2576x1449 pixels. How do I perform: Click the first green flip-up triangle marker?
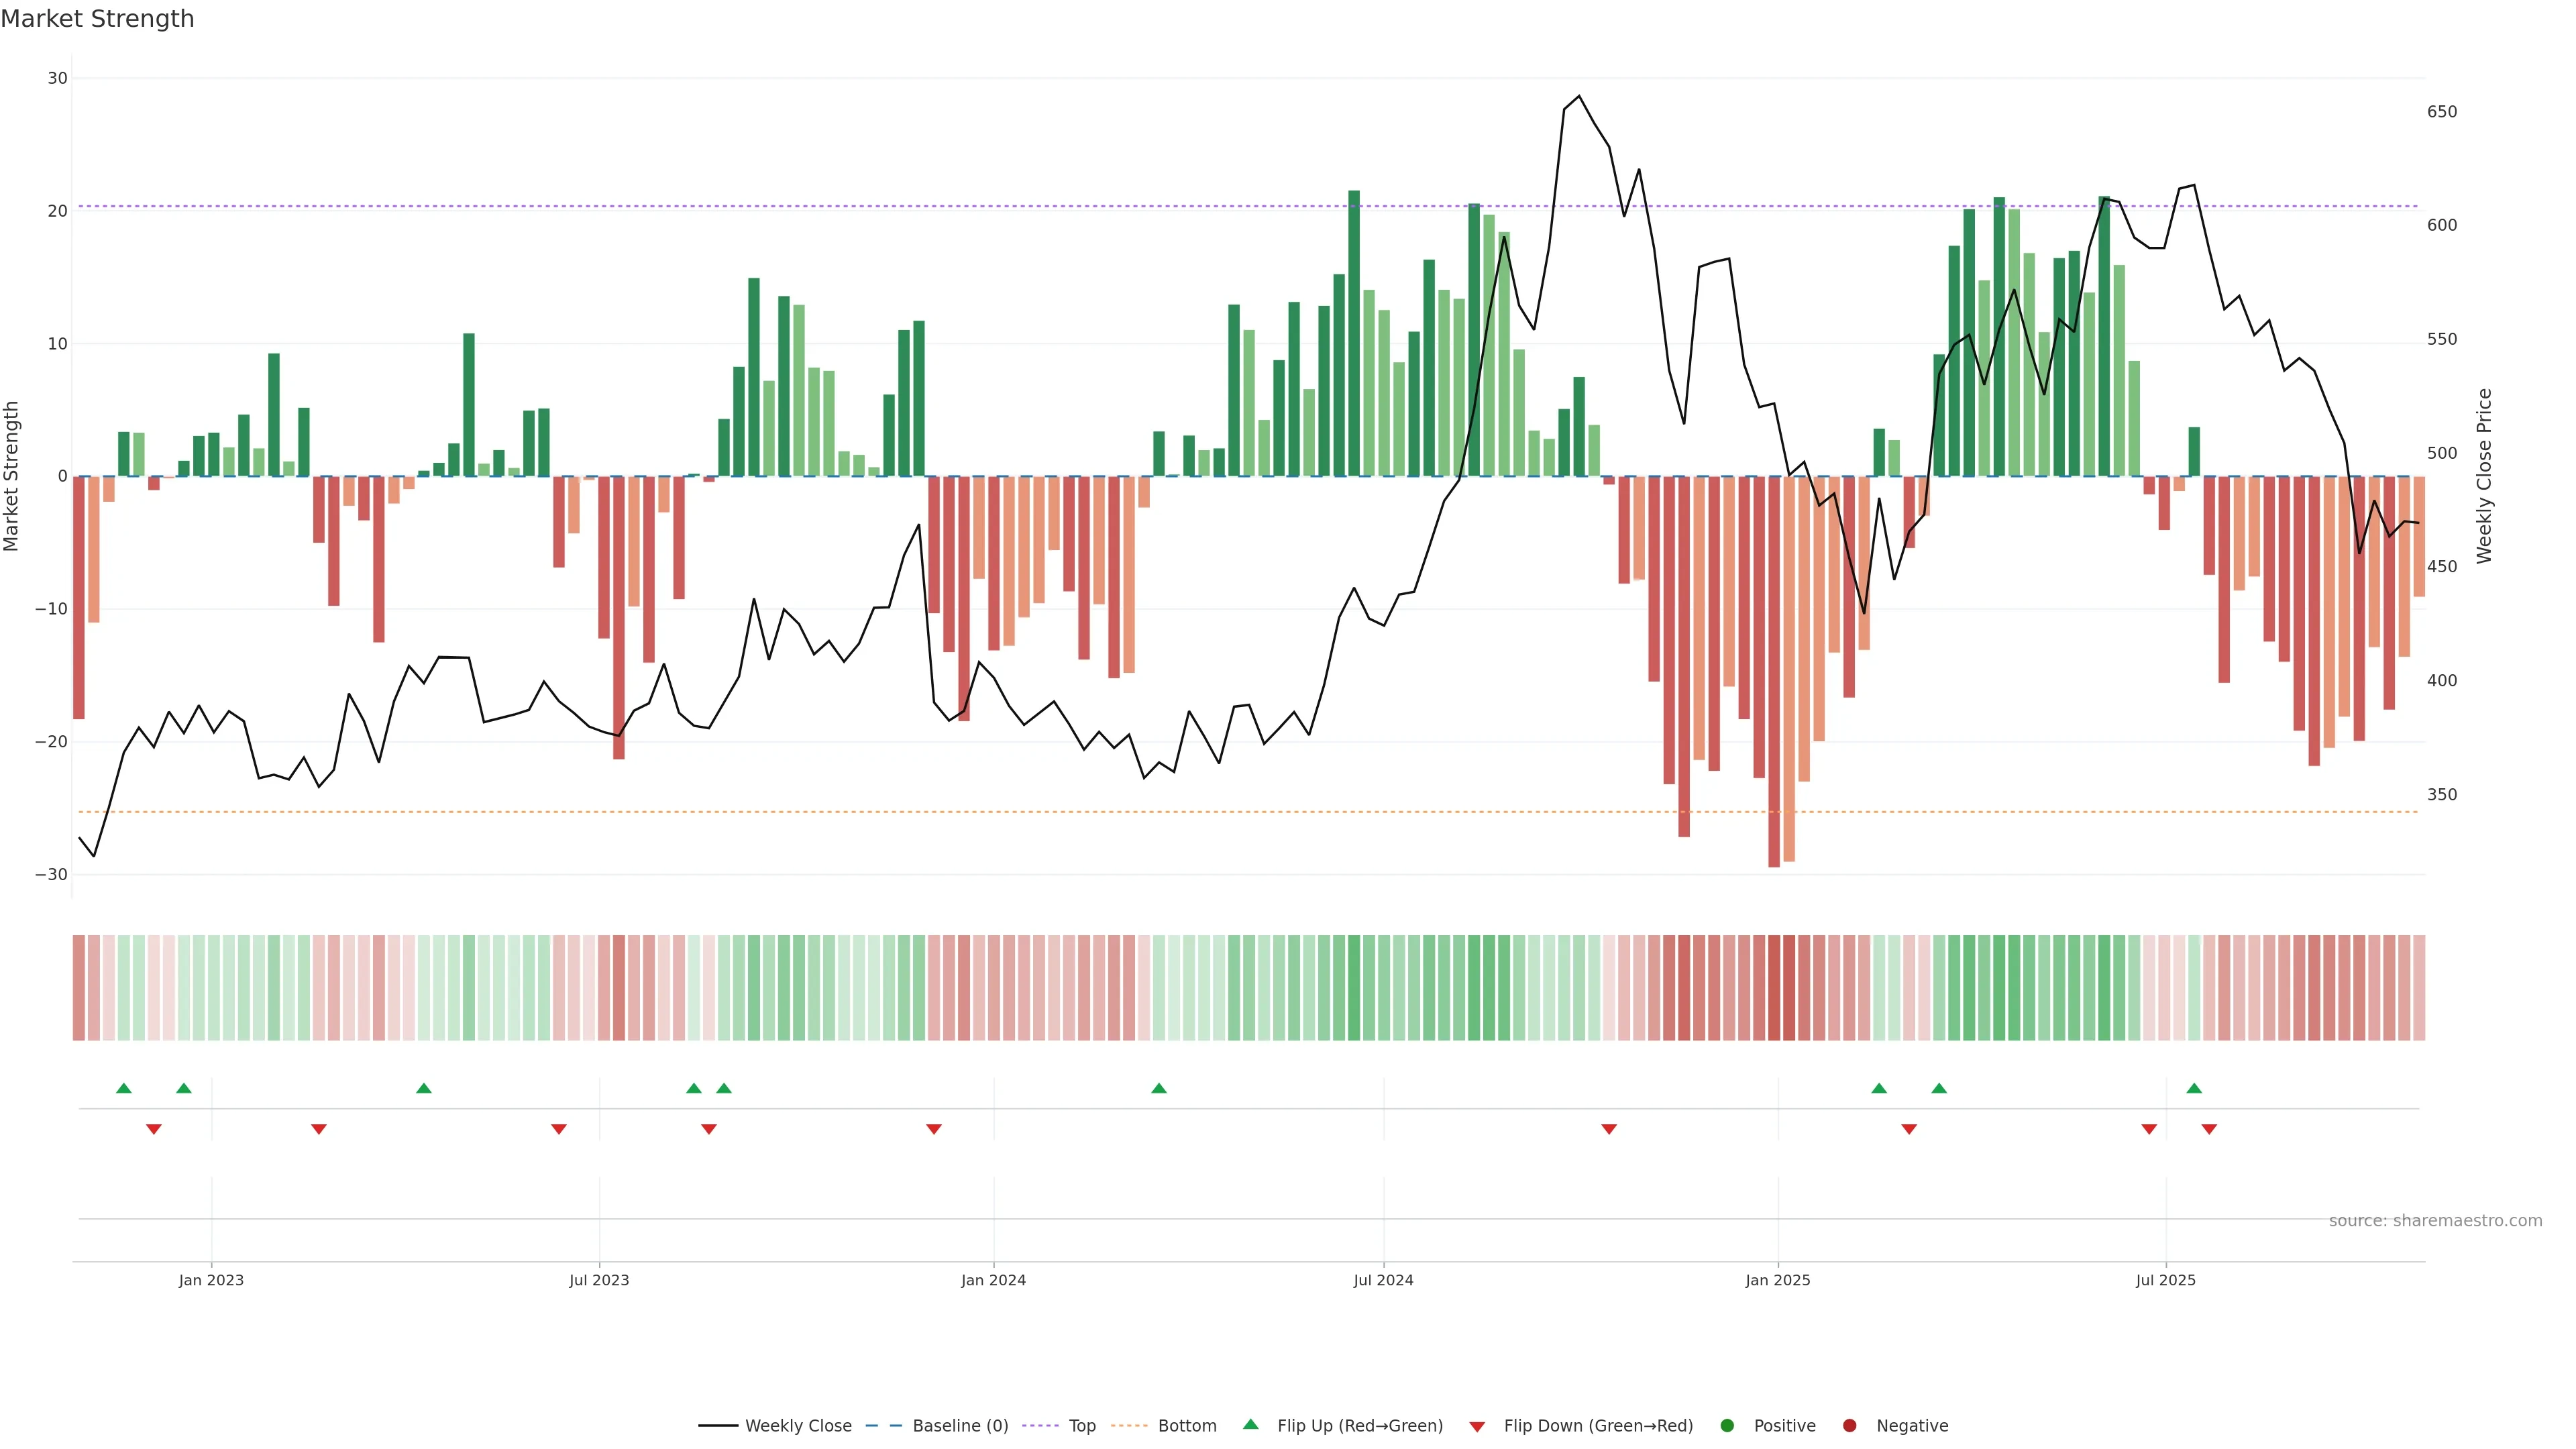pos(124,1088)
